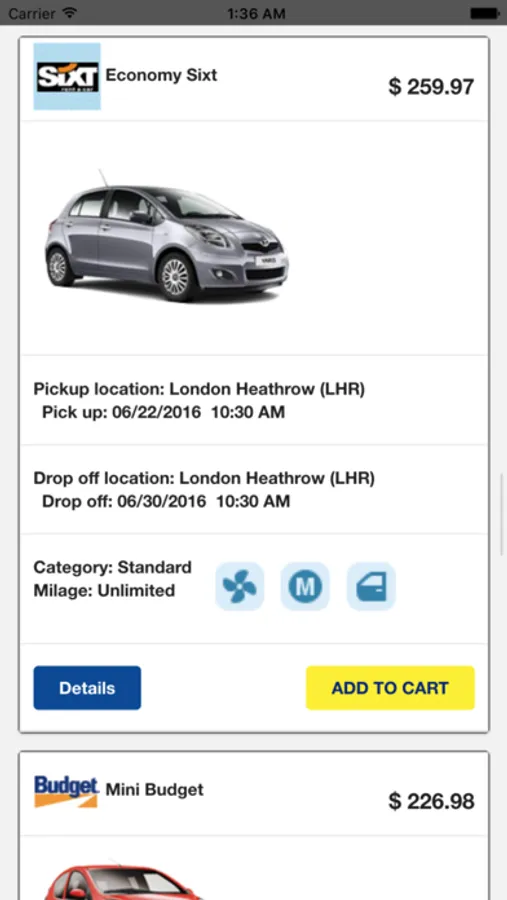Tap the red Mini Budget car image
Viewport: 507px width, 900px height.
point(123,881)
